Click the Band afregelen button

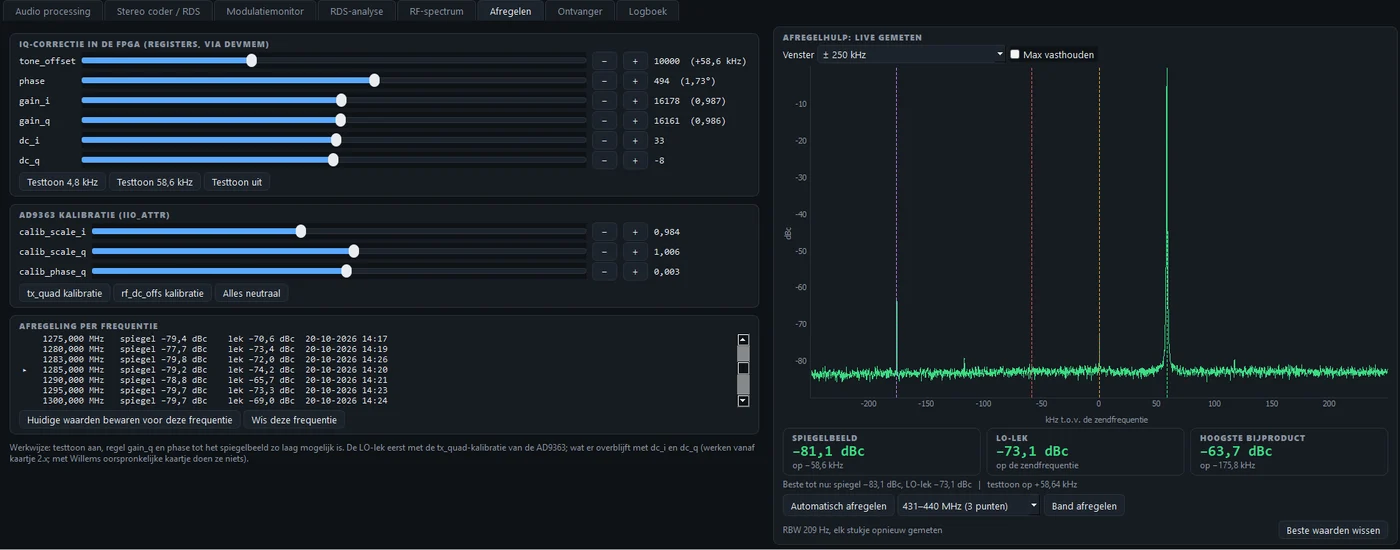1083,506
